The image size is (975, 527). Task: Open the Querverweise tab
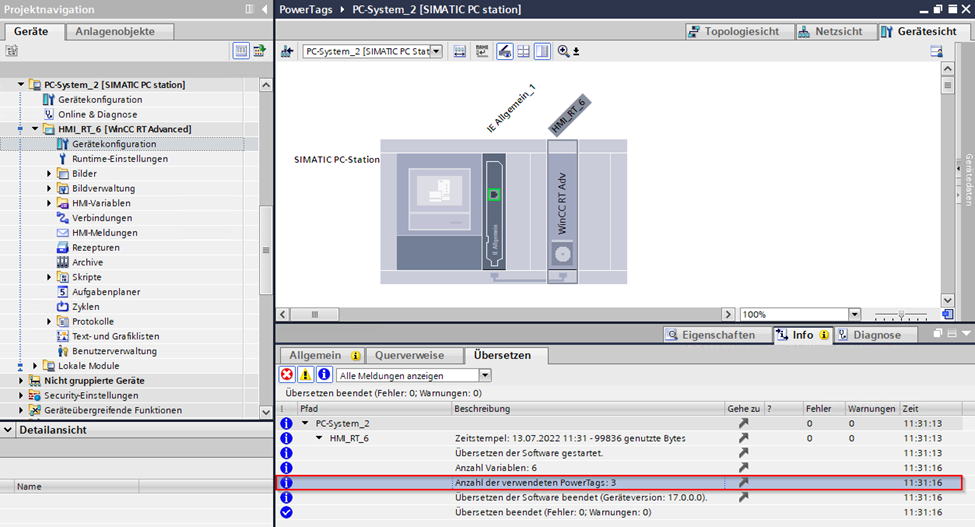click(410, 355)
